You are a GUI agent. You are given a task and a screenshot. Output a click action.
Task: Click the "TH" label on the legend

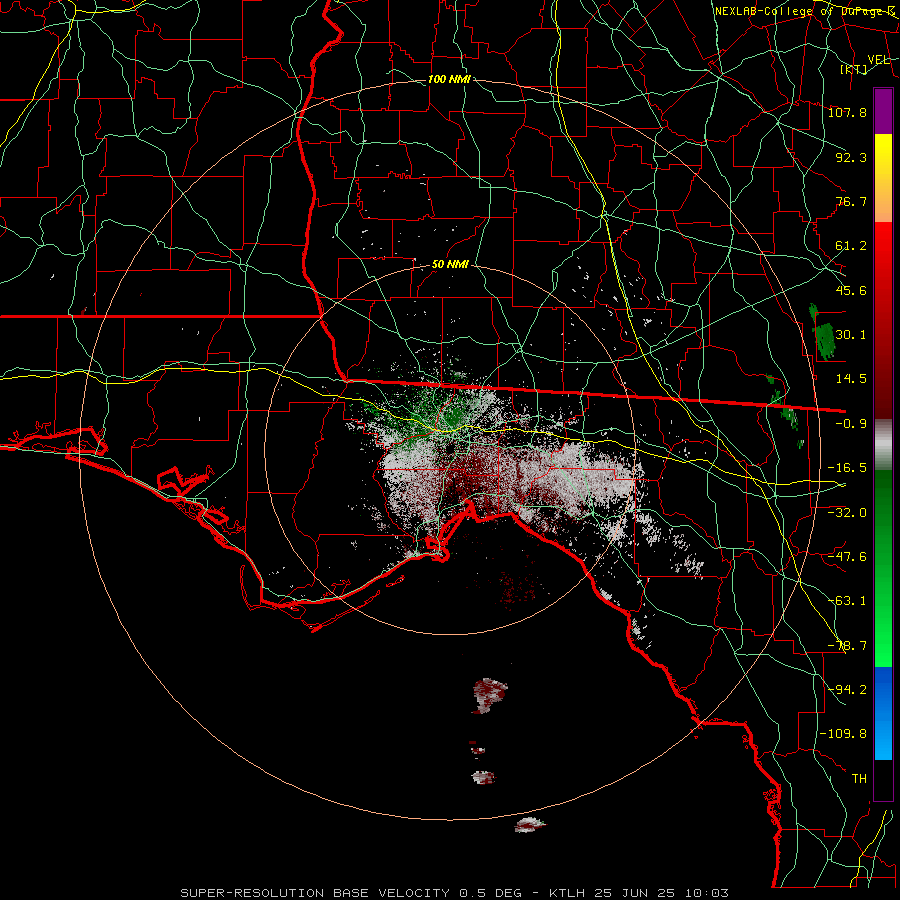click(x=859, y=779)
